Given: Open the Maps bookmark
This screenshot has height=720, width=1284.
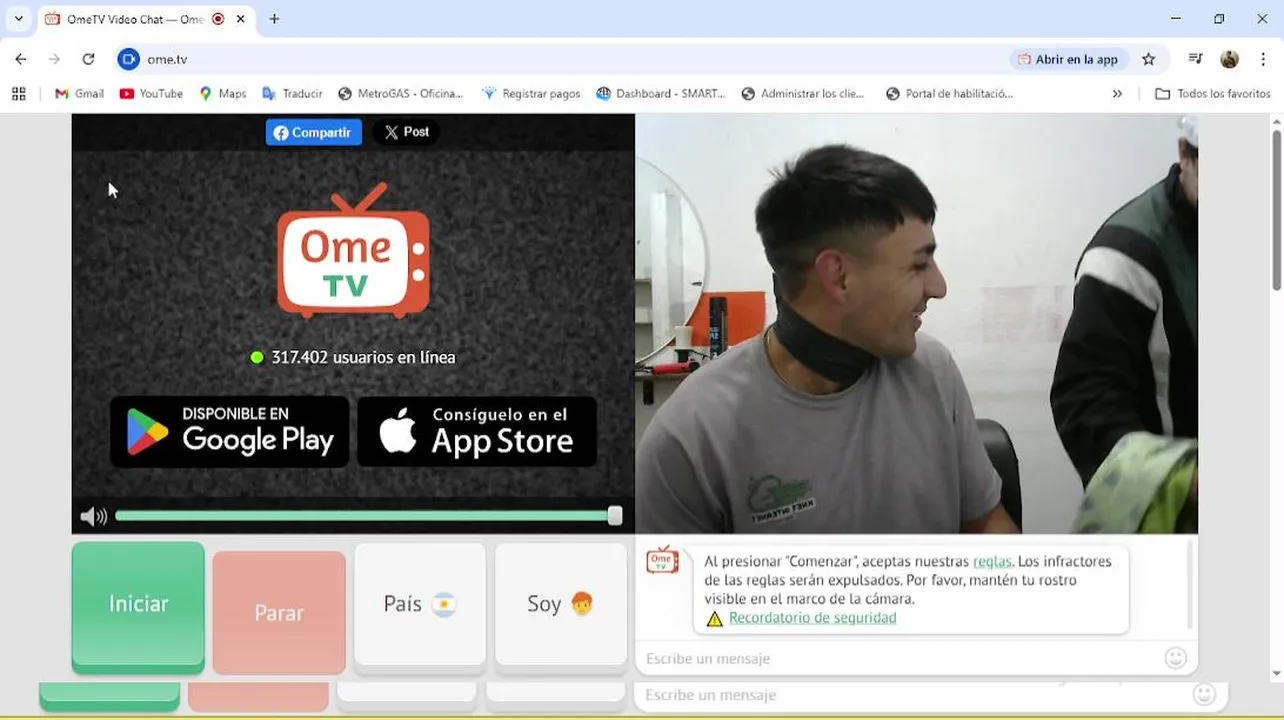Looking at the screenshot, I should tap(222, 93).
